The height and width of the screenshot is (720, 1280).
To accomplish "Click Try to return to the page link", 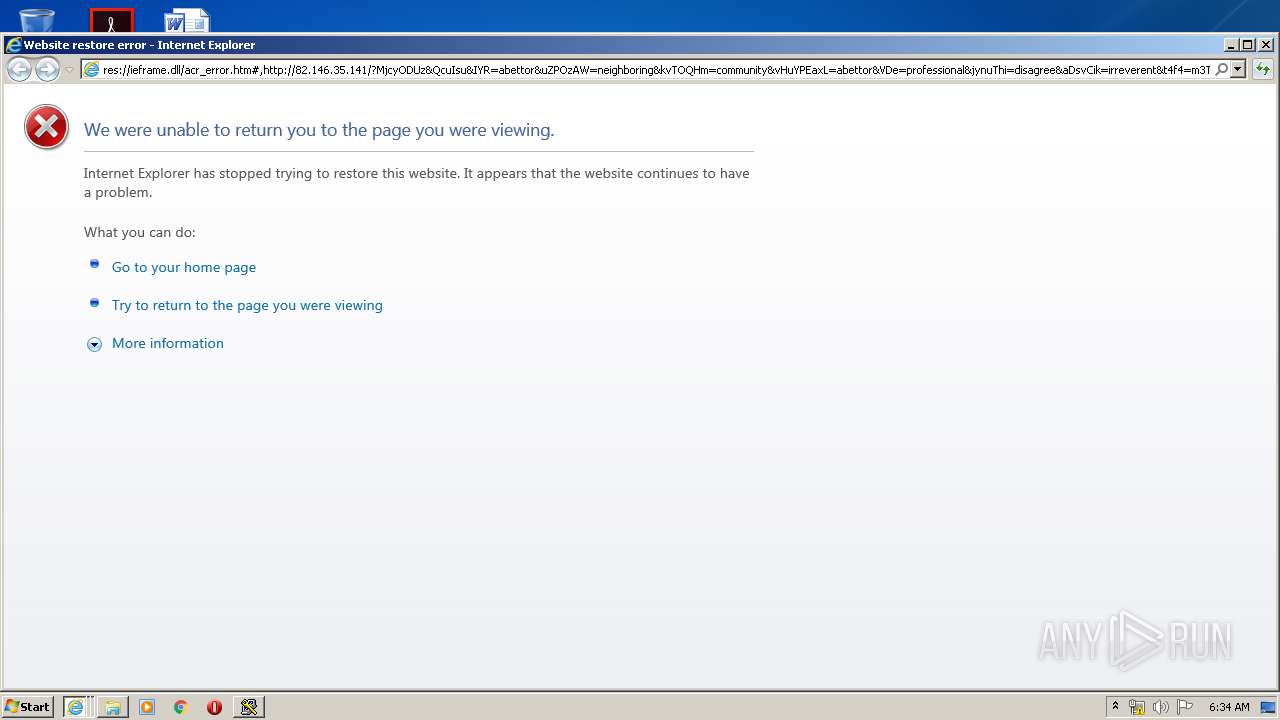I will click(247, 305).
